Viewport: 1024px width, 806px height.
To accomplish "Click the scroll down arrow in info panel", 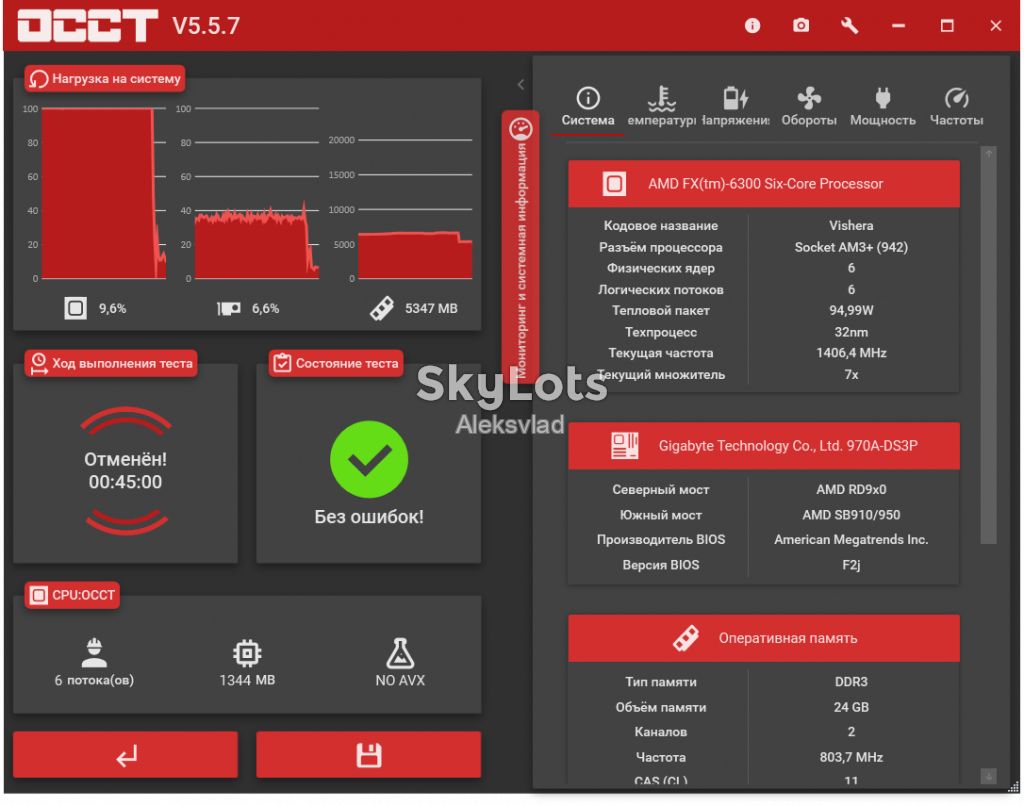I will (x=989, y=776).
